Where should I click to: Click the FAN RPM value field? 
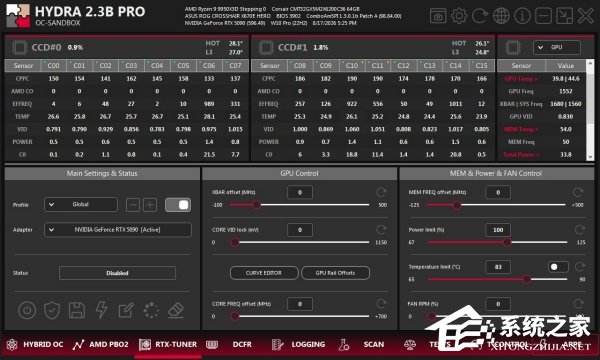click(498, 304)
